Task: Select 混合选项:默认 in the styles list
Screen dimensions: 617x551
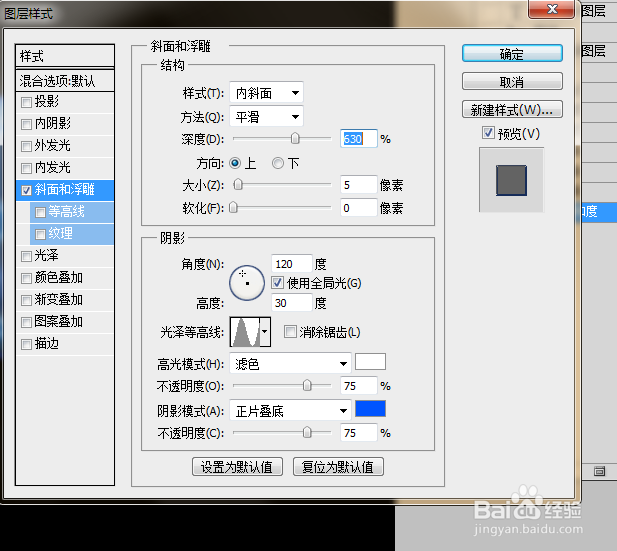Action: [65, 81]
